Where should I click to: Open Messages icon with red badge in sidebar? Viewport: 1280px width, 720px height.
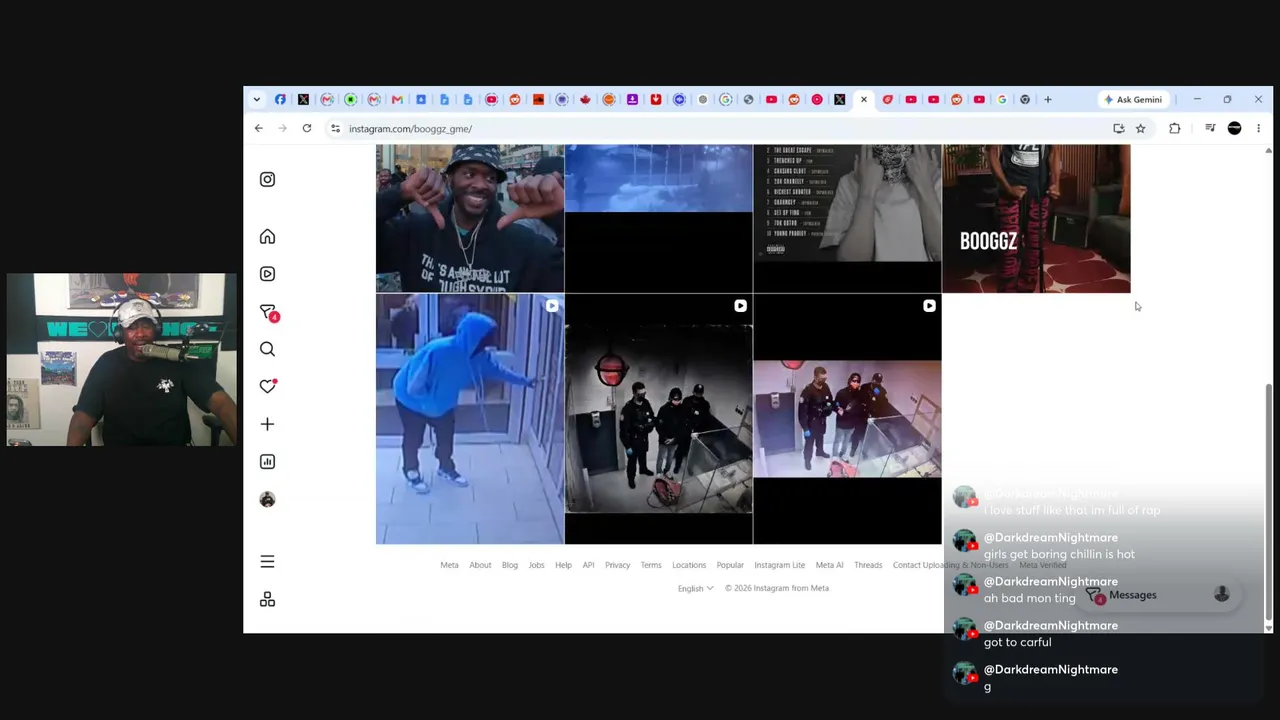click(x=268, y=313)
